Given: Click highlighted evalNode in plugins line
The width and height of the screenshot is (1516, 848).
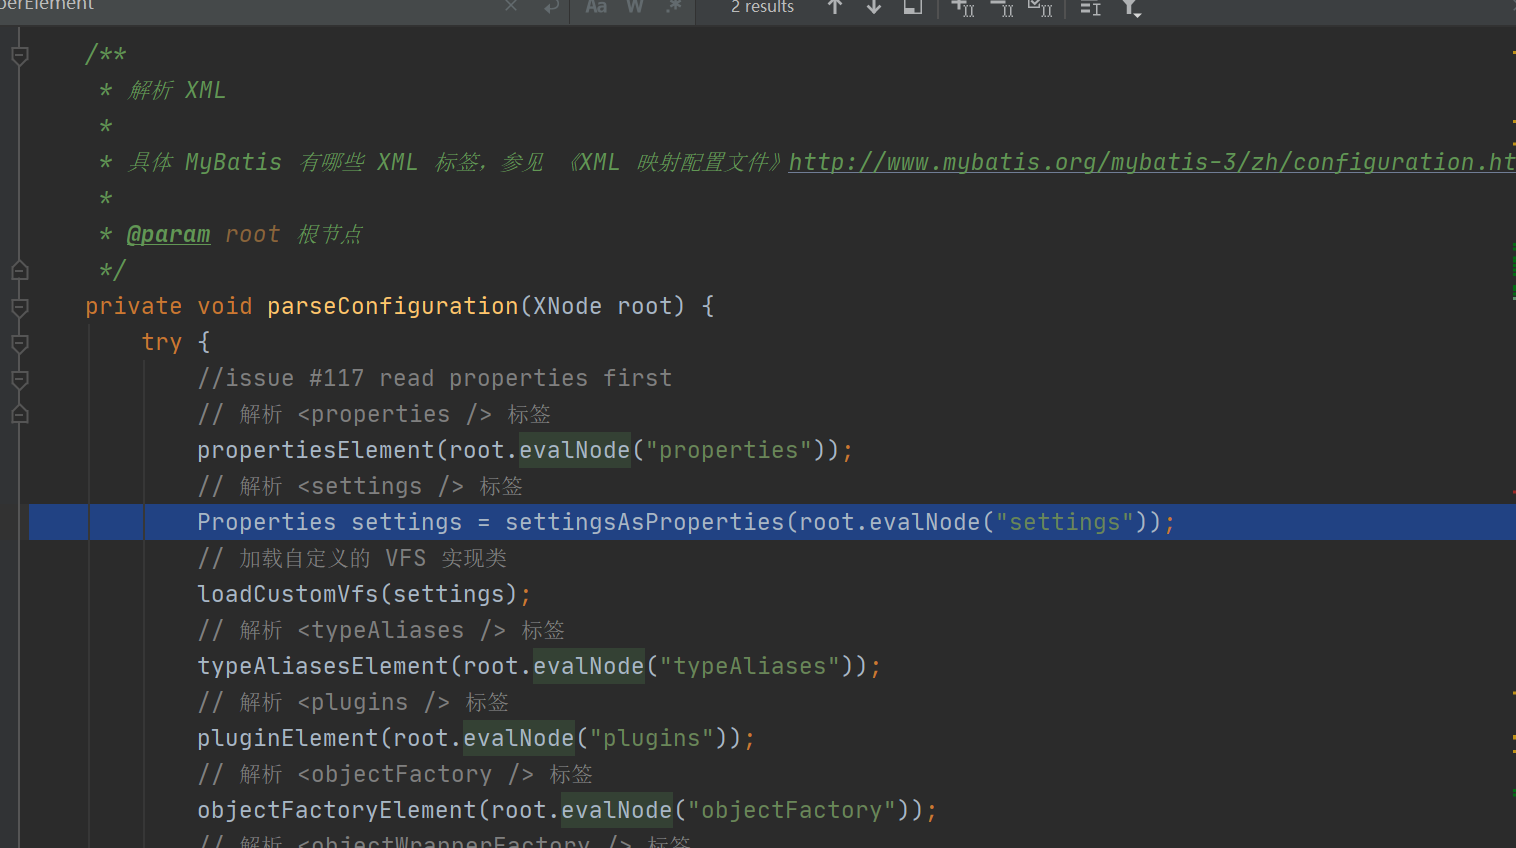Looking at the screenshot, I should 518,738.
